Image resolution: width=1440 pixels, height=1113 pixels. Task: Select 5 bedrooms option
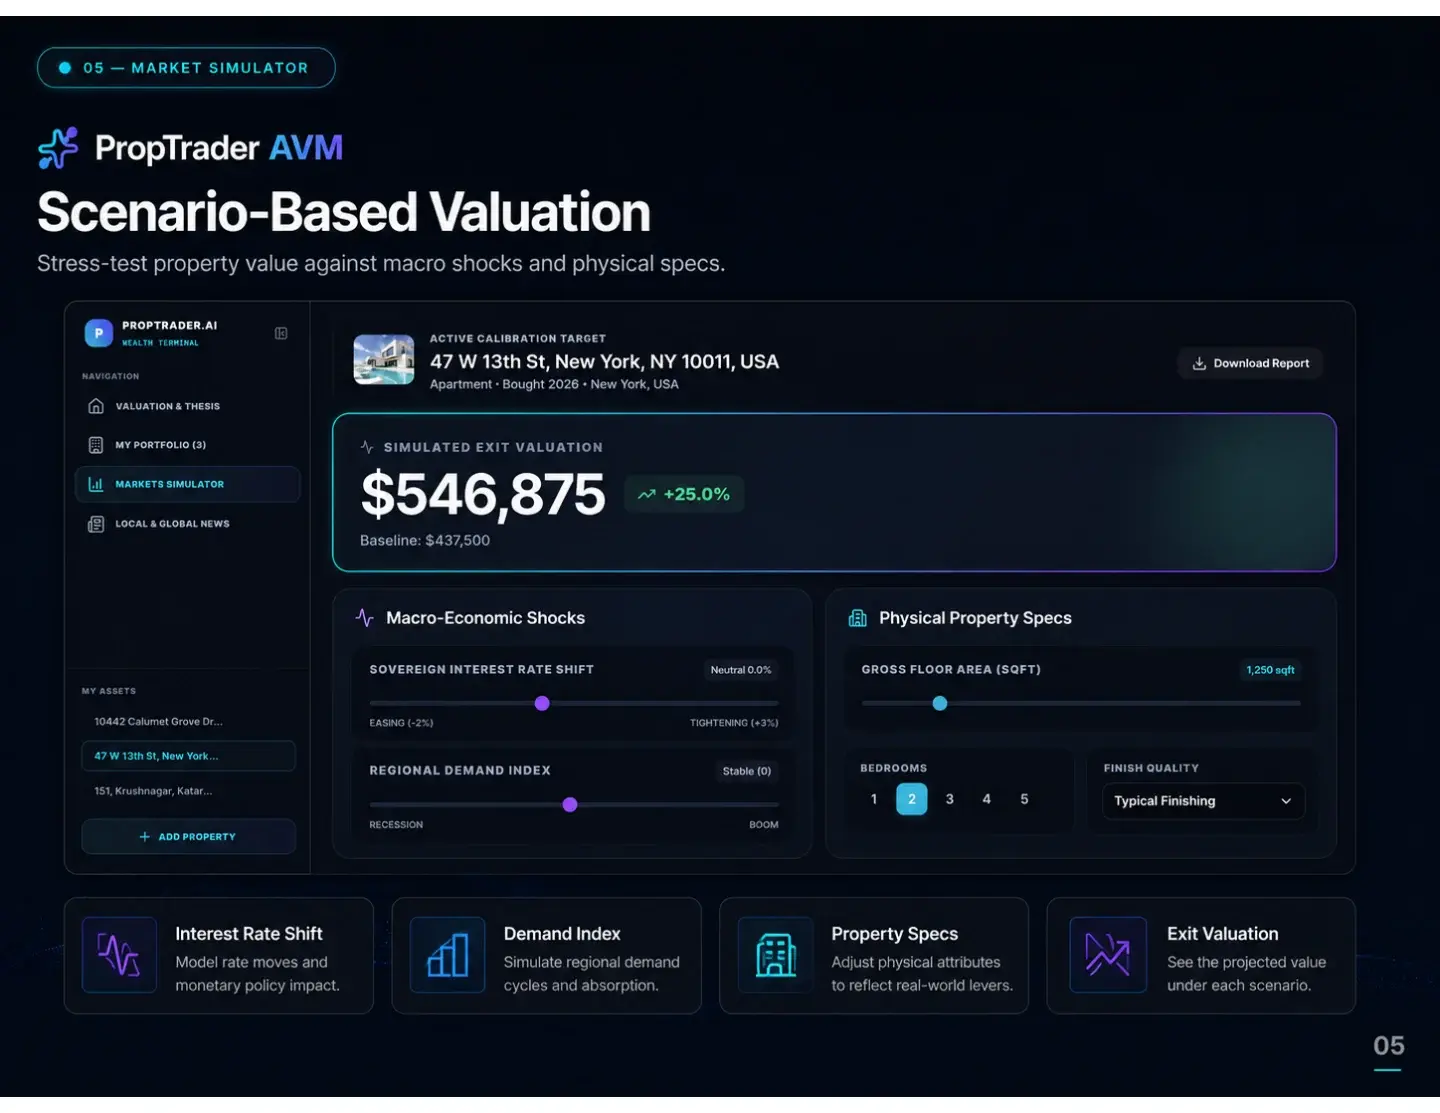tap(1024, 799)
